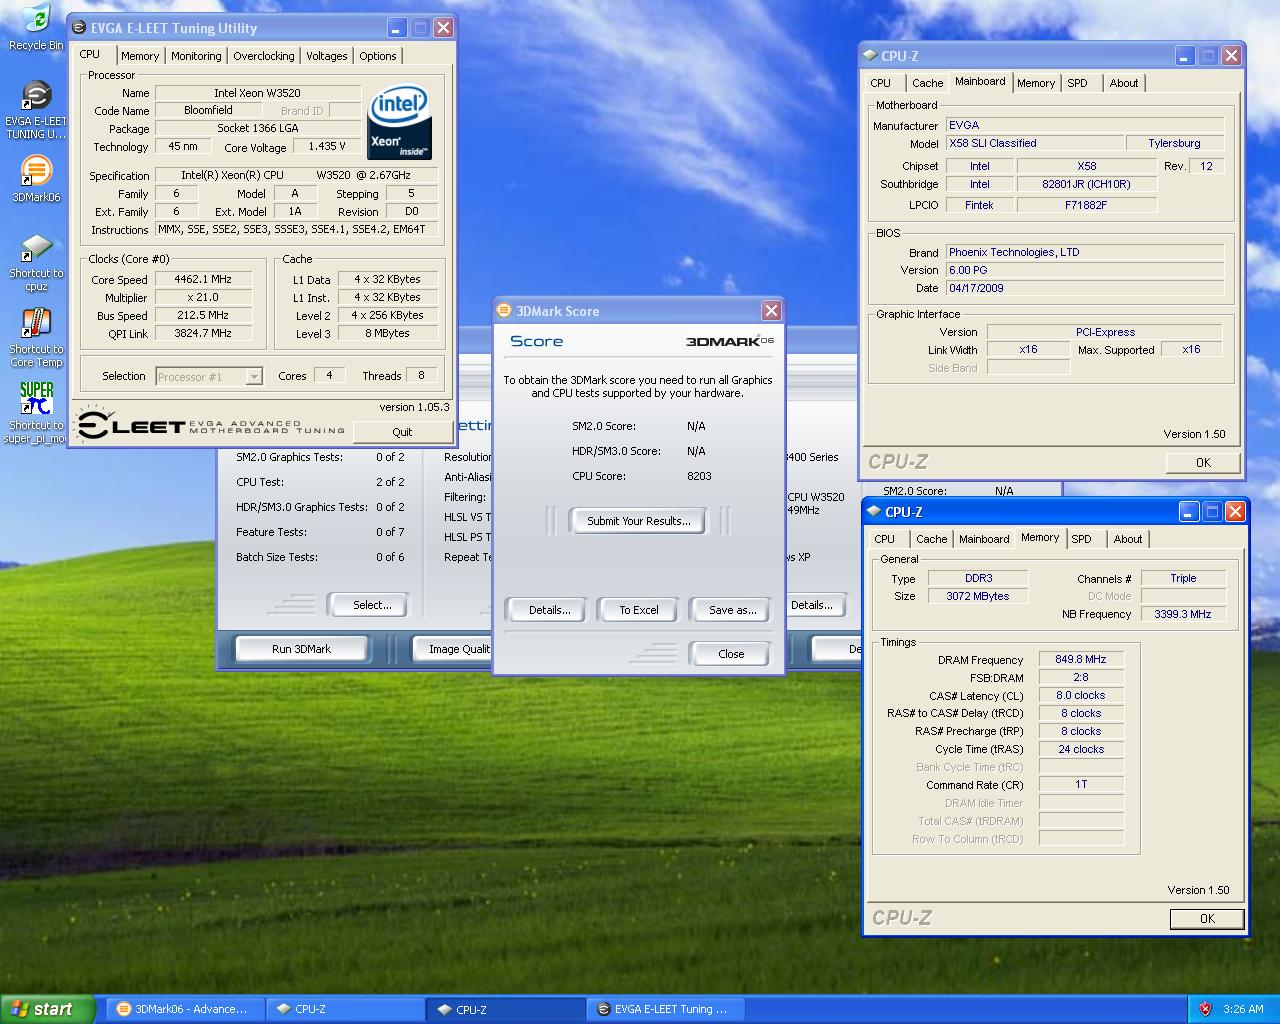
Task: Open SPD tab in Memory CPU-Z window
Action: [x=1082, y=539]
